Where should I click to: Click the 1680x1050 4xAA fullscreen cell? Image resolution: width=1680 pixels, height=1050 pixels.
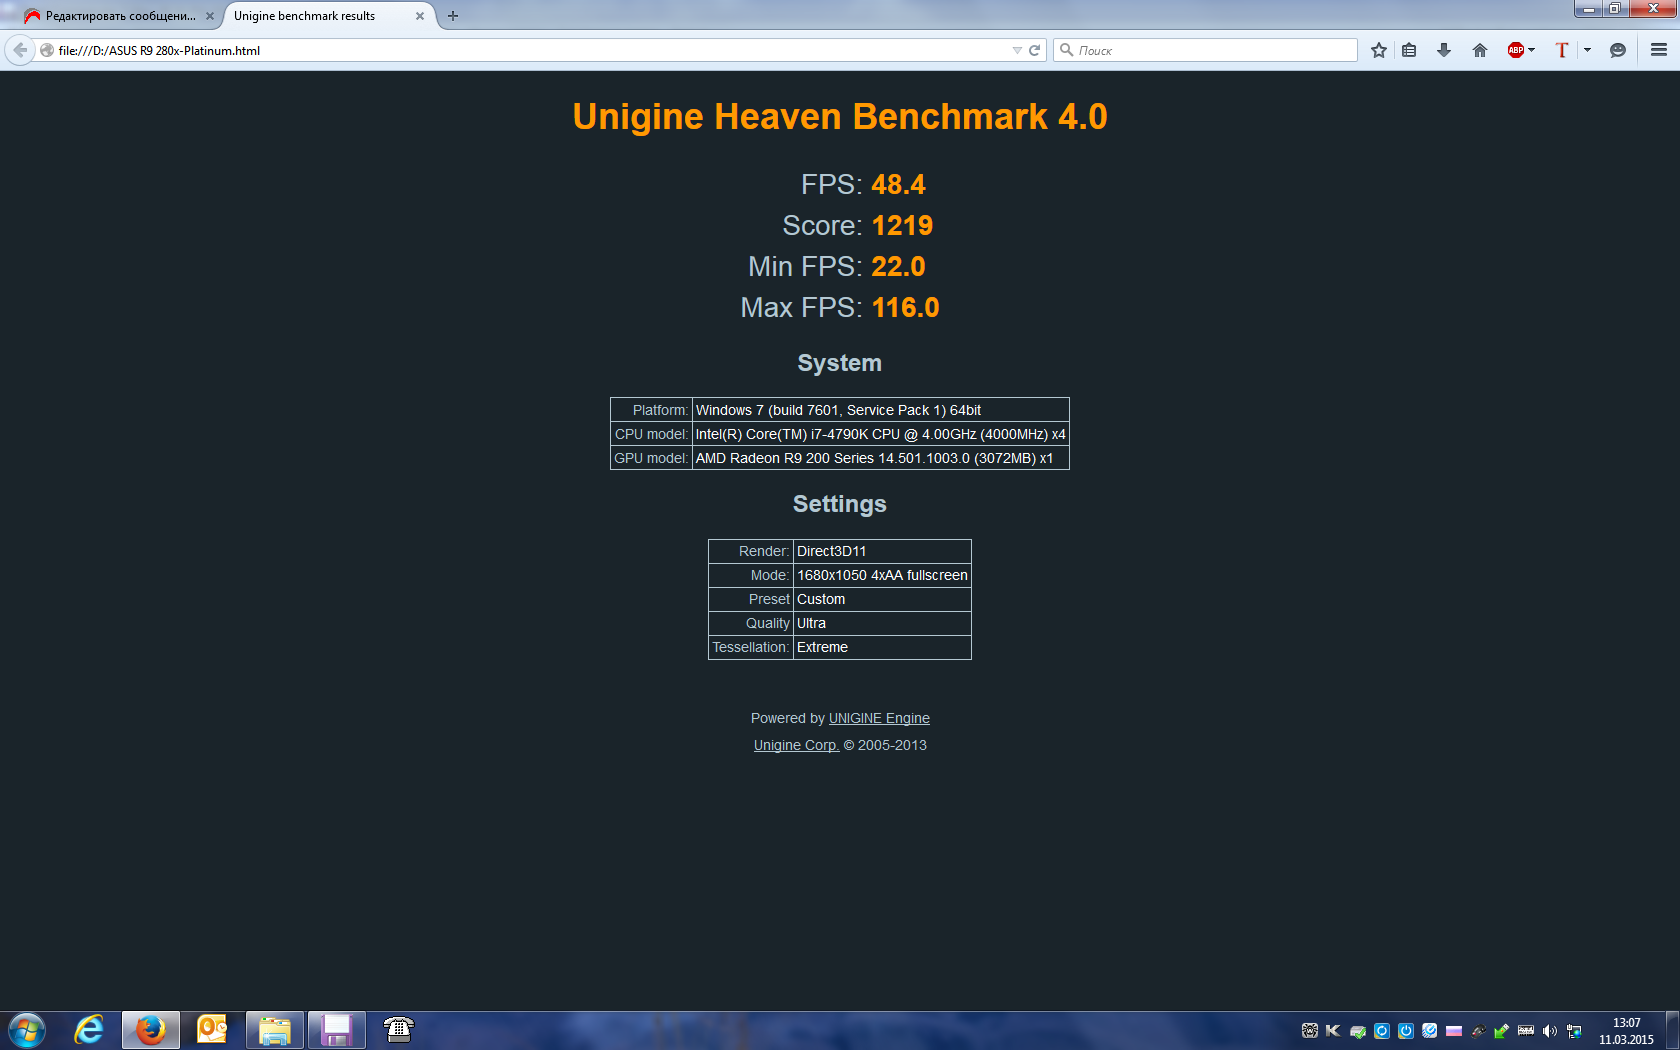pos(882,575)
